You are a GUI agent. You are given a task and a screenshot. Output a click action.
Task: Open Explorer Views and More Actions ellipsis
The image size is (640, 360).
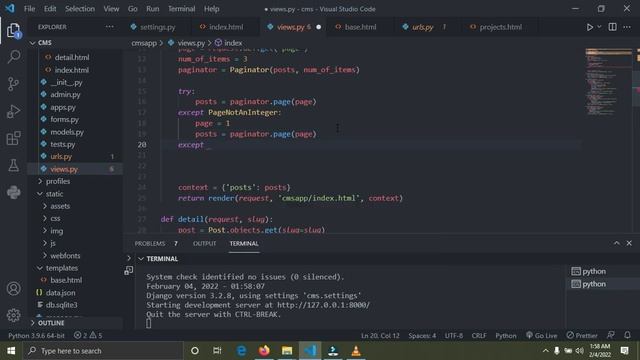coord(109,27)
